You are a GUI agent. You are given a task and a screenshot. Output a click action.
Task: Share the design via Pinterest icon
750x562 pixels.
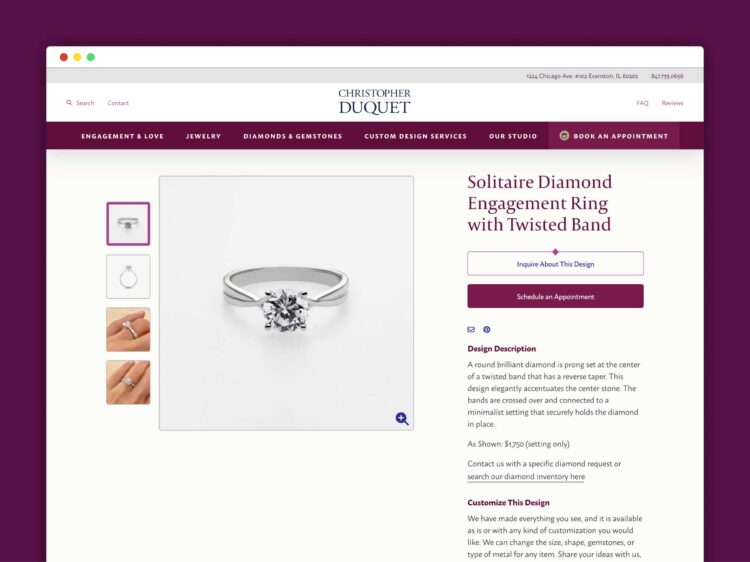pos(486,330)
